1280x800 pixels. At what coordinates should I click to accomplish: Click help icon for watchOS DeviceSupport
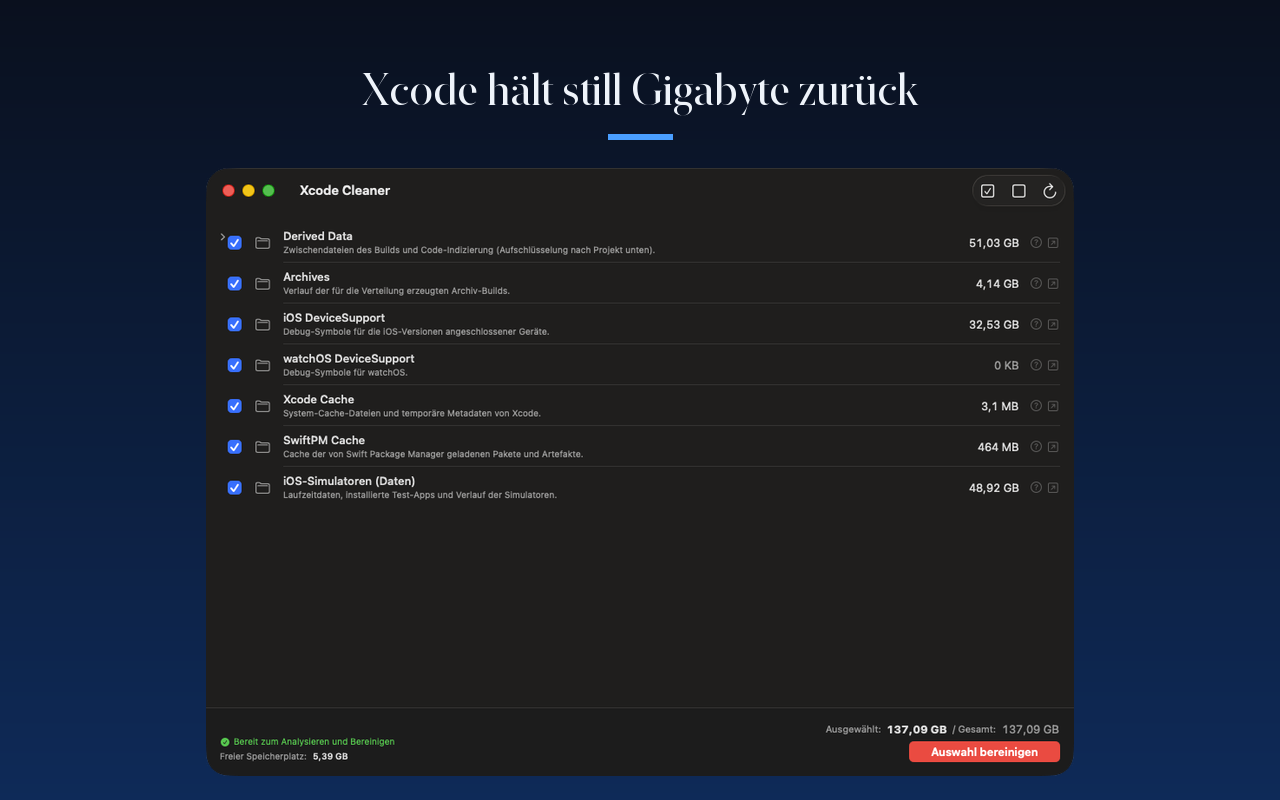point(1036,365)
